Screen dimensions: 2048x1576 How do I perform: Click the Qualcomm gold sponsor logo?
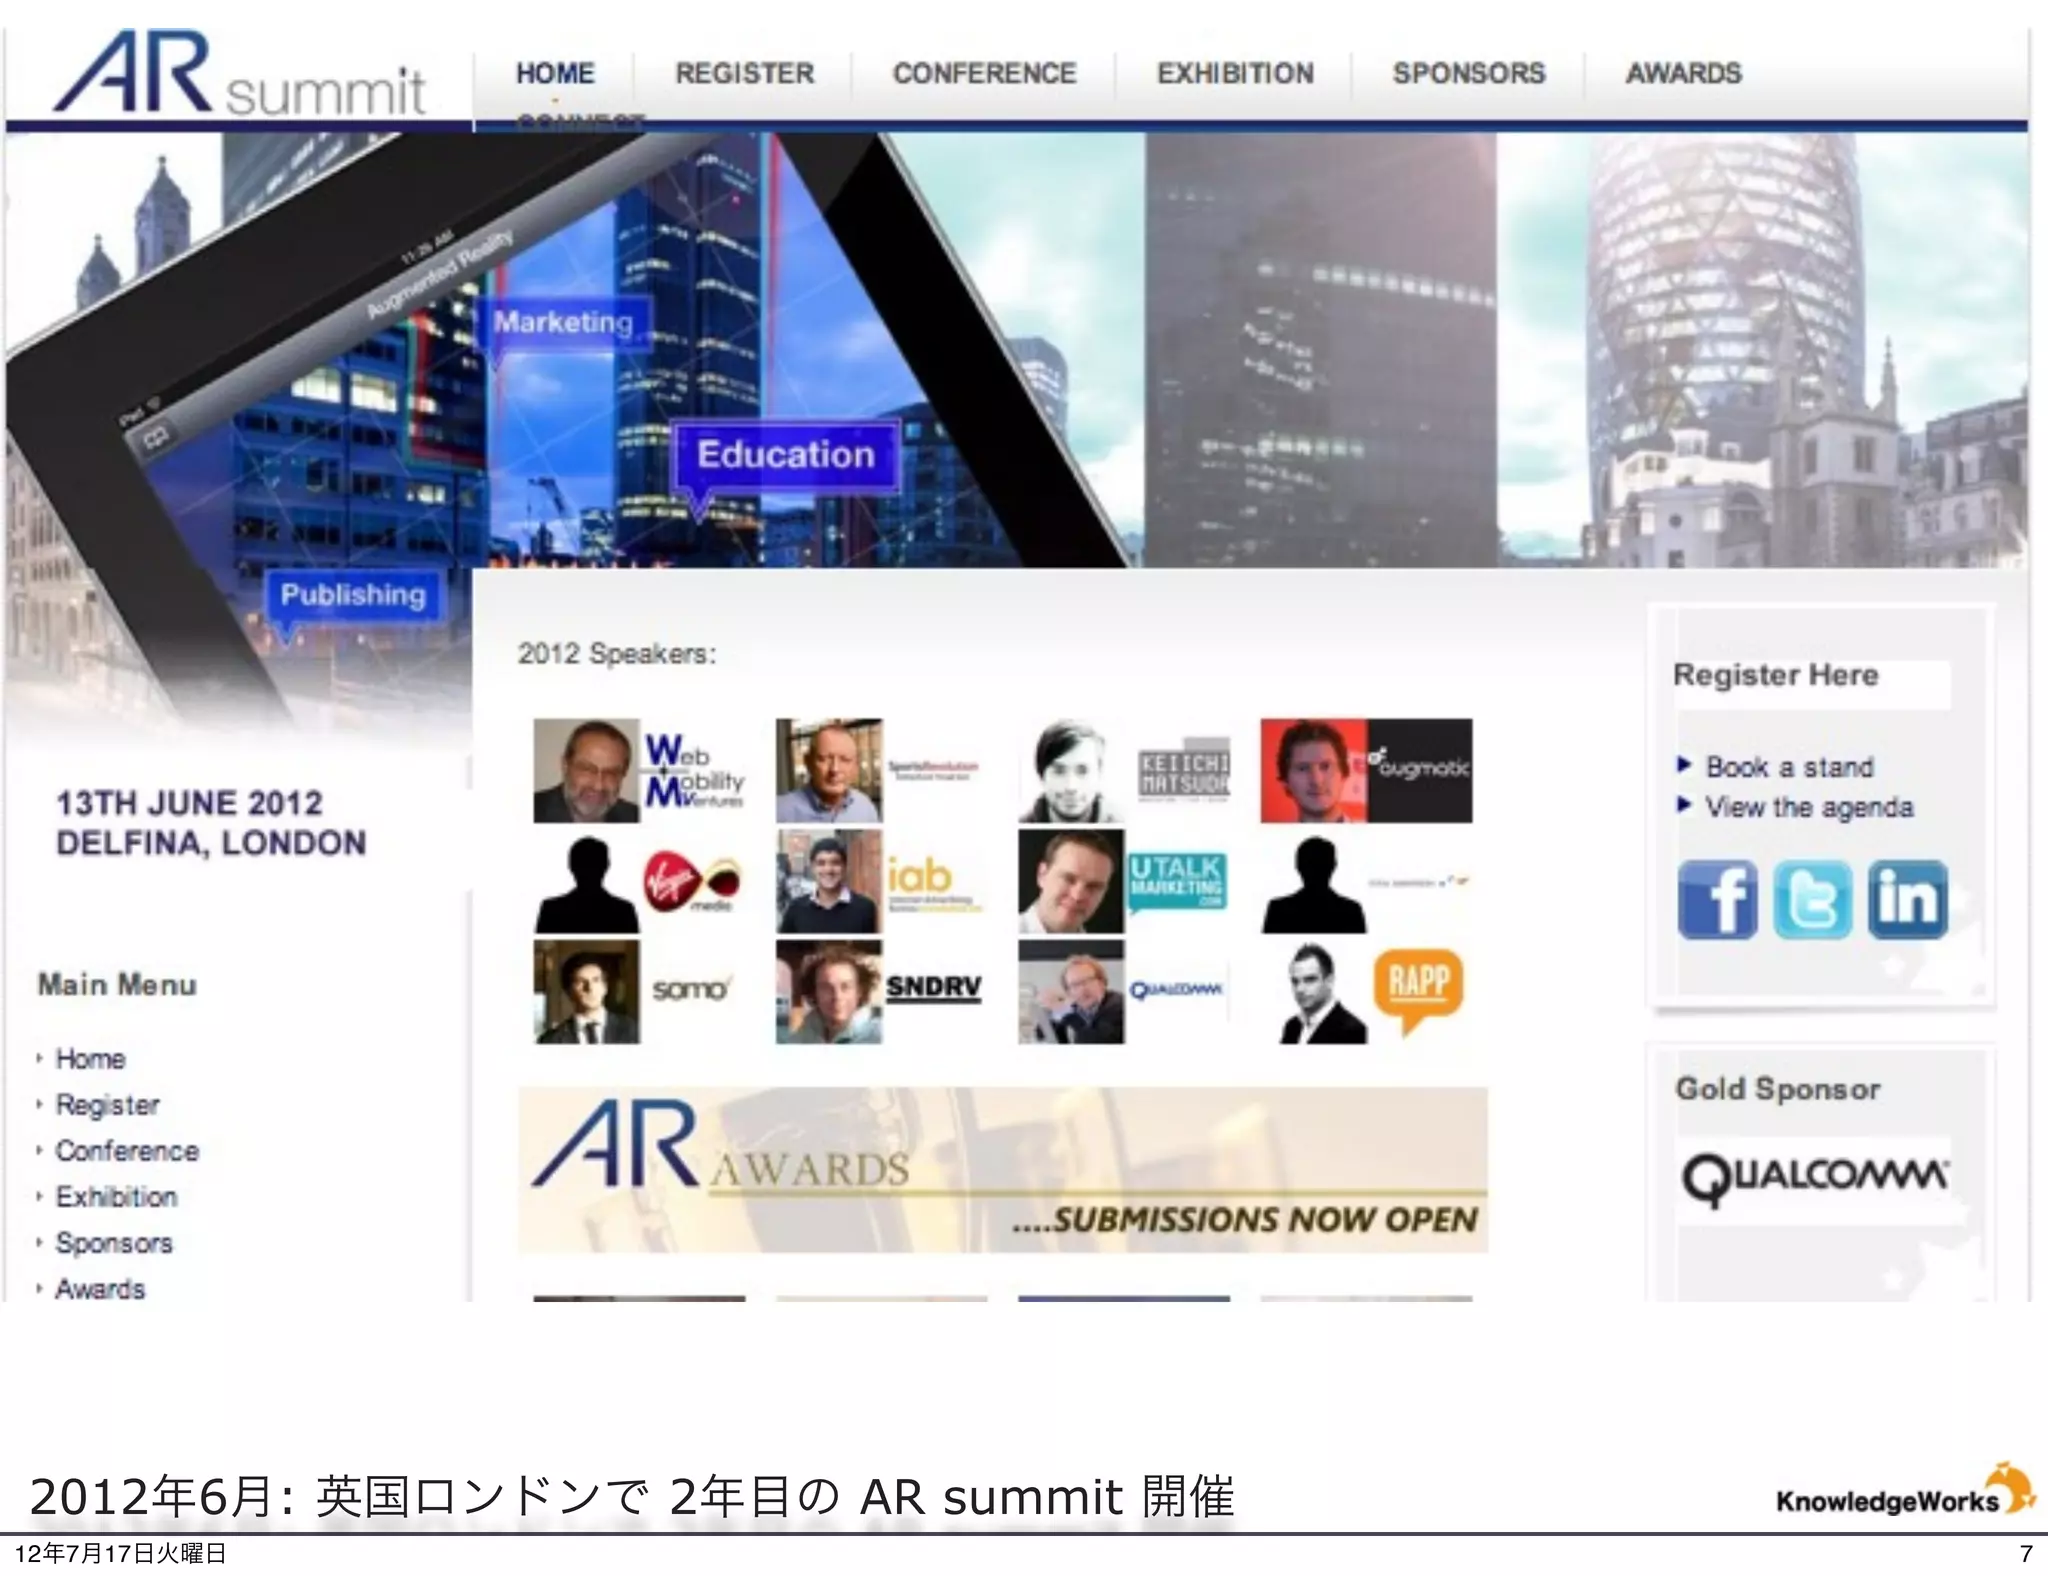1814,1177
